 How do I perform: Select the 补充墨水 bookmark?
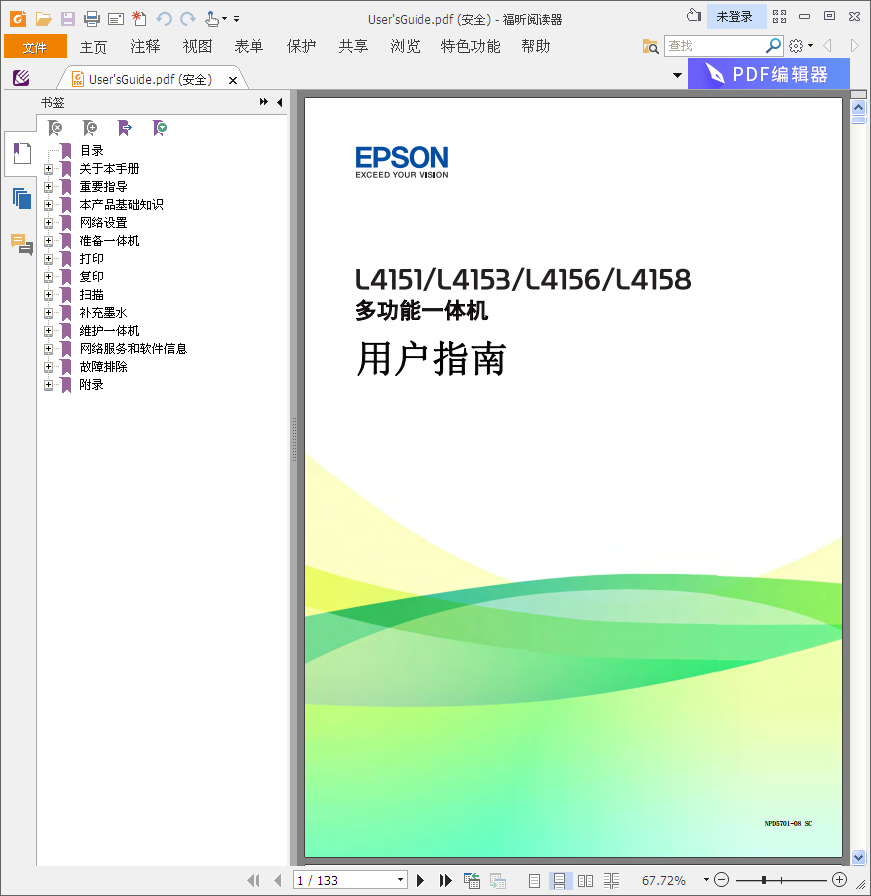[x=103, y=313]
